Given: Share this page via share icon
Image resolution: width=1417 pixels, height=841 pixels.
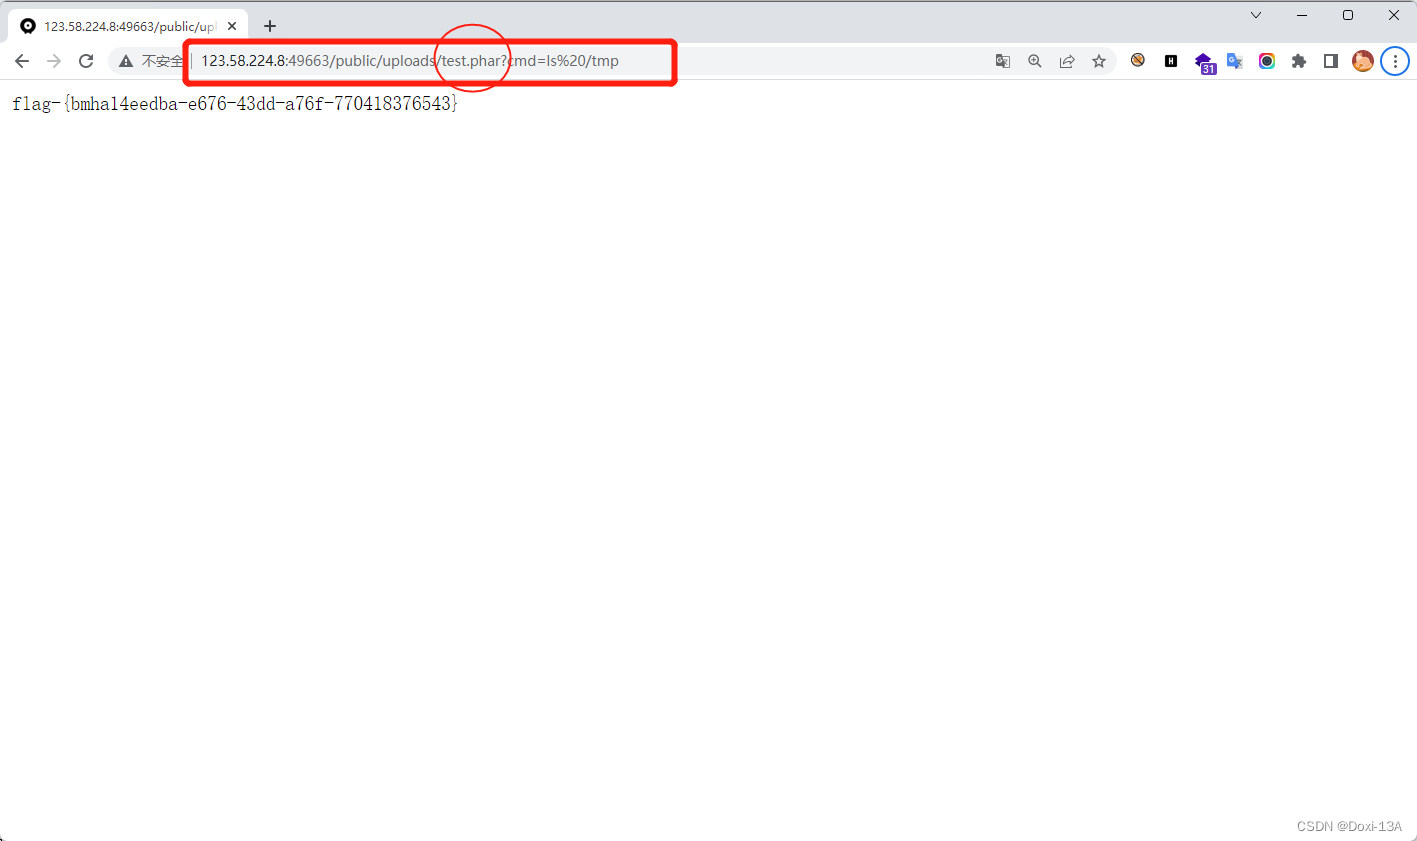Looking at the screenshot, I should click(1067, 61).
